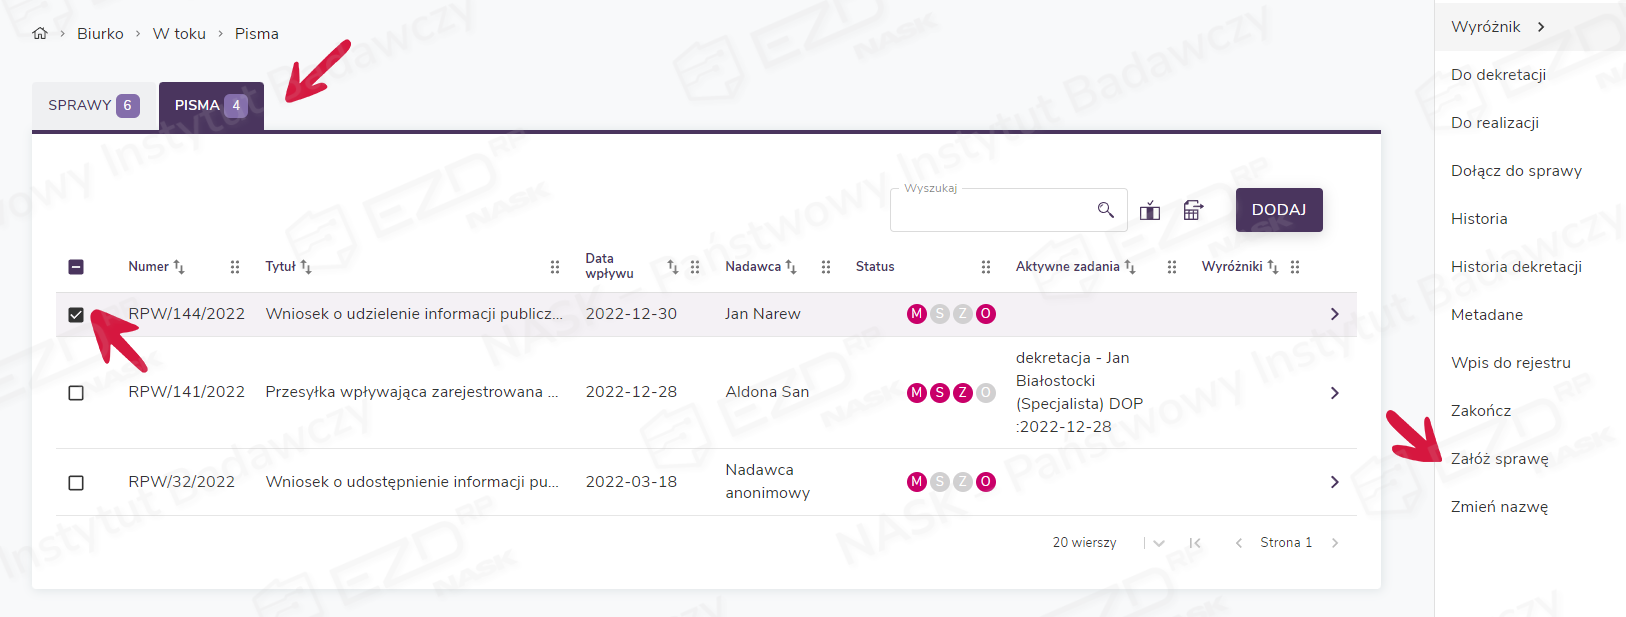Uncheck the RPW/144/2022 row checkbox
Image resolution: width=1626 pixels, height=617 pixels.
pos(76,315)
